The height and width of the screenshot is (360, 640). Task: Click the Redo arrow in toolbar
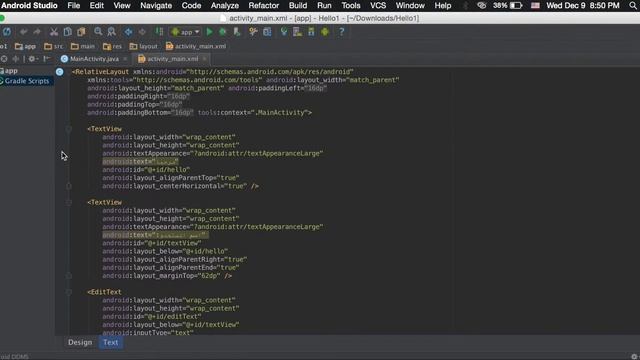pos(37,32)
